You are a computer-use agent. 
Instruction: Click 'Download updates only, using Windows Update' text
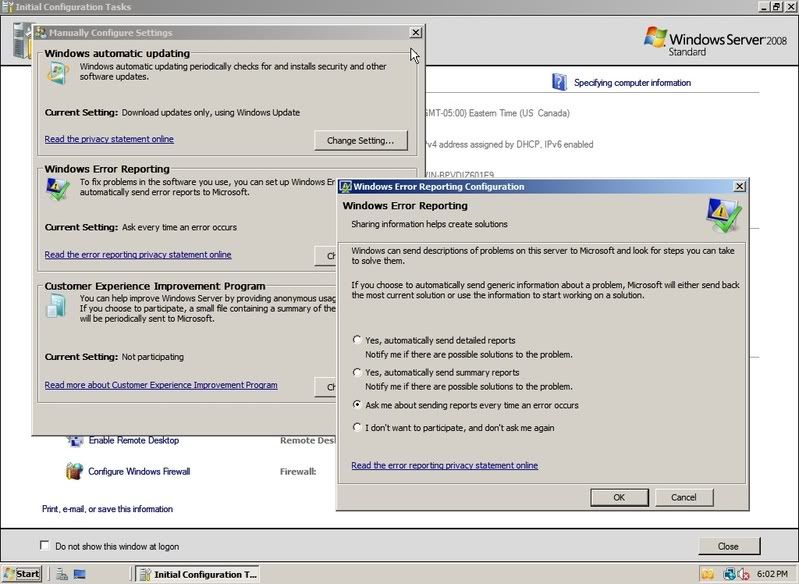210,113
